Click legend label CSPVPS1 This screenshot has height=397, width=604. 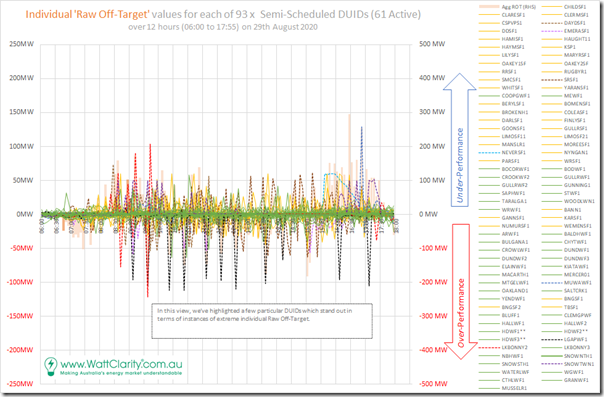pos(512,23)
